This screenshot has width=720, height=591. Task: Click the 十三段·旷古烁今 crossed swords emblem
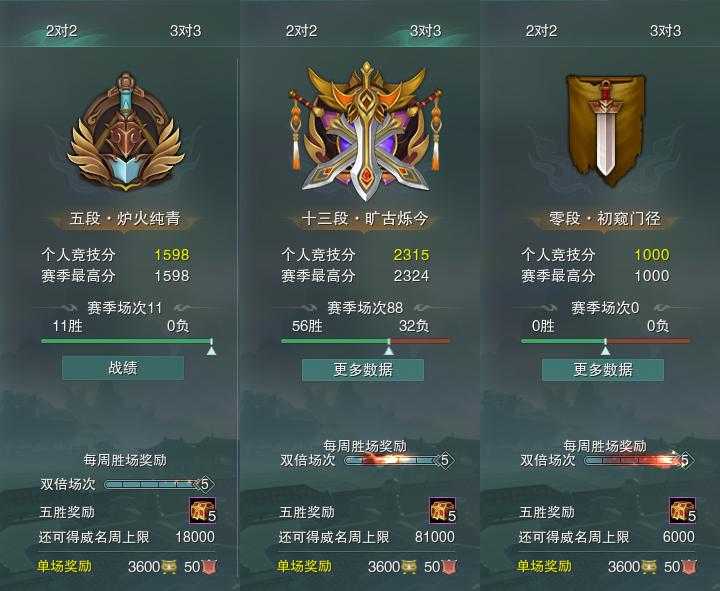pos(366,131)
